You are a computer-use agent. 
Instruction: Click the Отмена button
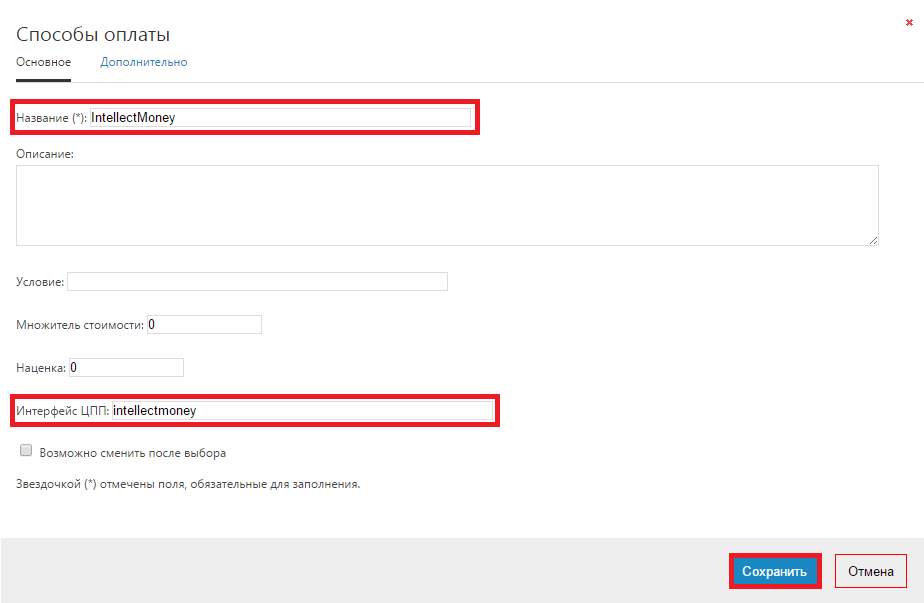[x=870, y=572]
